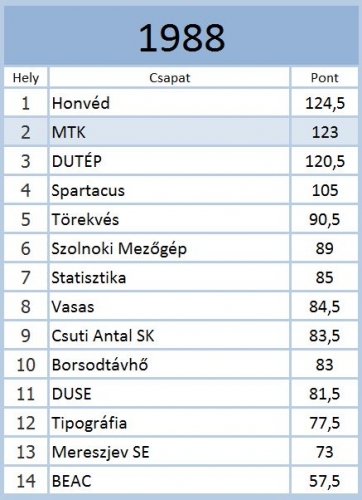Click the Csuti Antal SK cell
This screenshot has width=362, height=500.
tap(169, 336)
